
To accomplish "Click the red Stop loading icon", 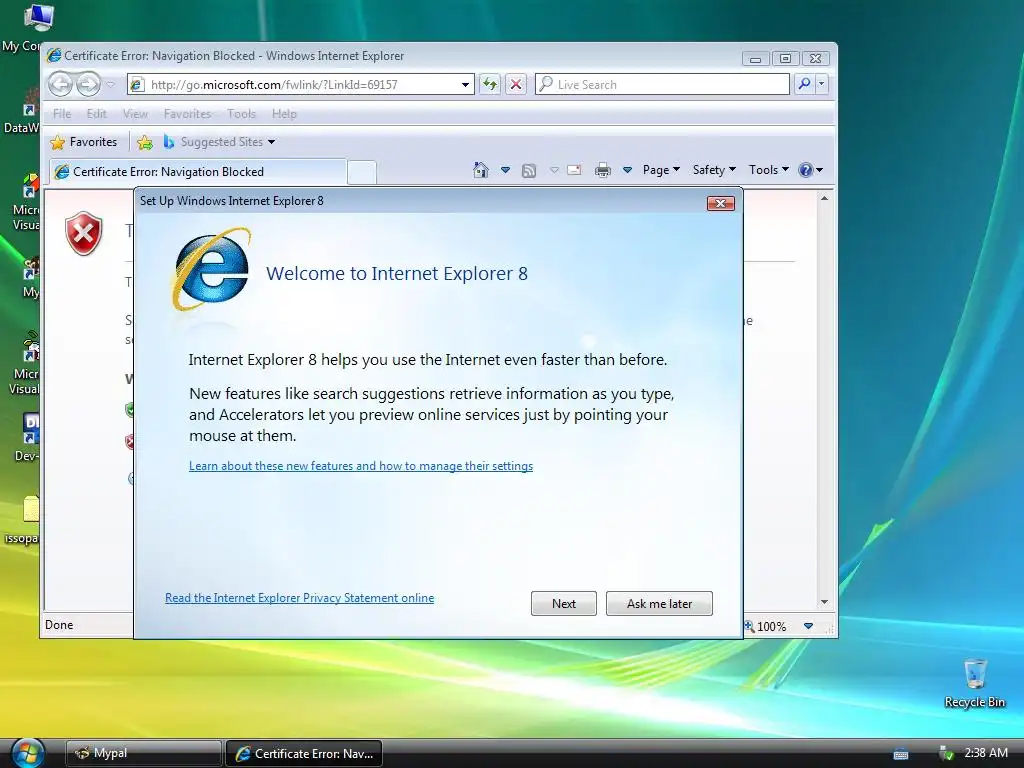I will (516, 84).
